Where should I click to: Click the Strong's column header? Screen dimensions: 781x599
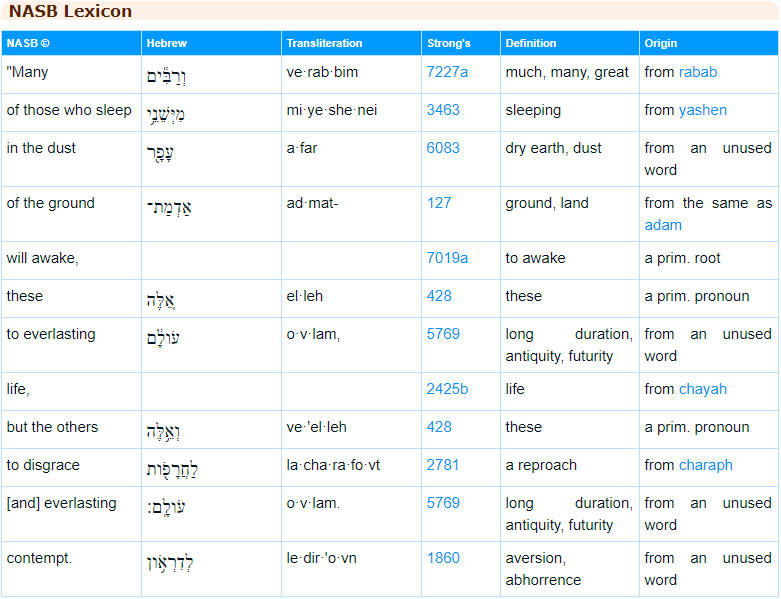point(449,44)
